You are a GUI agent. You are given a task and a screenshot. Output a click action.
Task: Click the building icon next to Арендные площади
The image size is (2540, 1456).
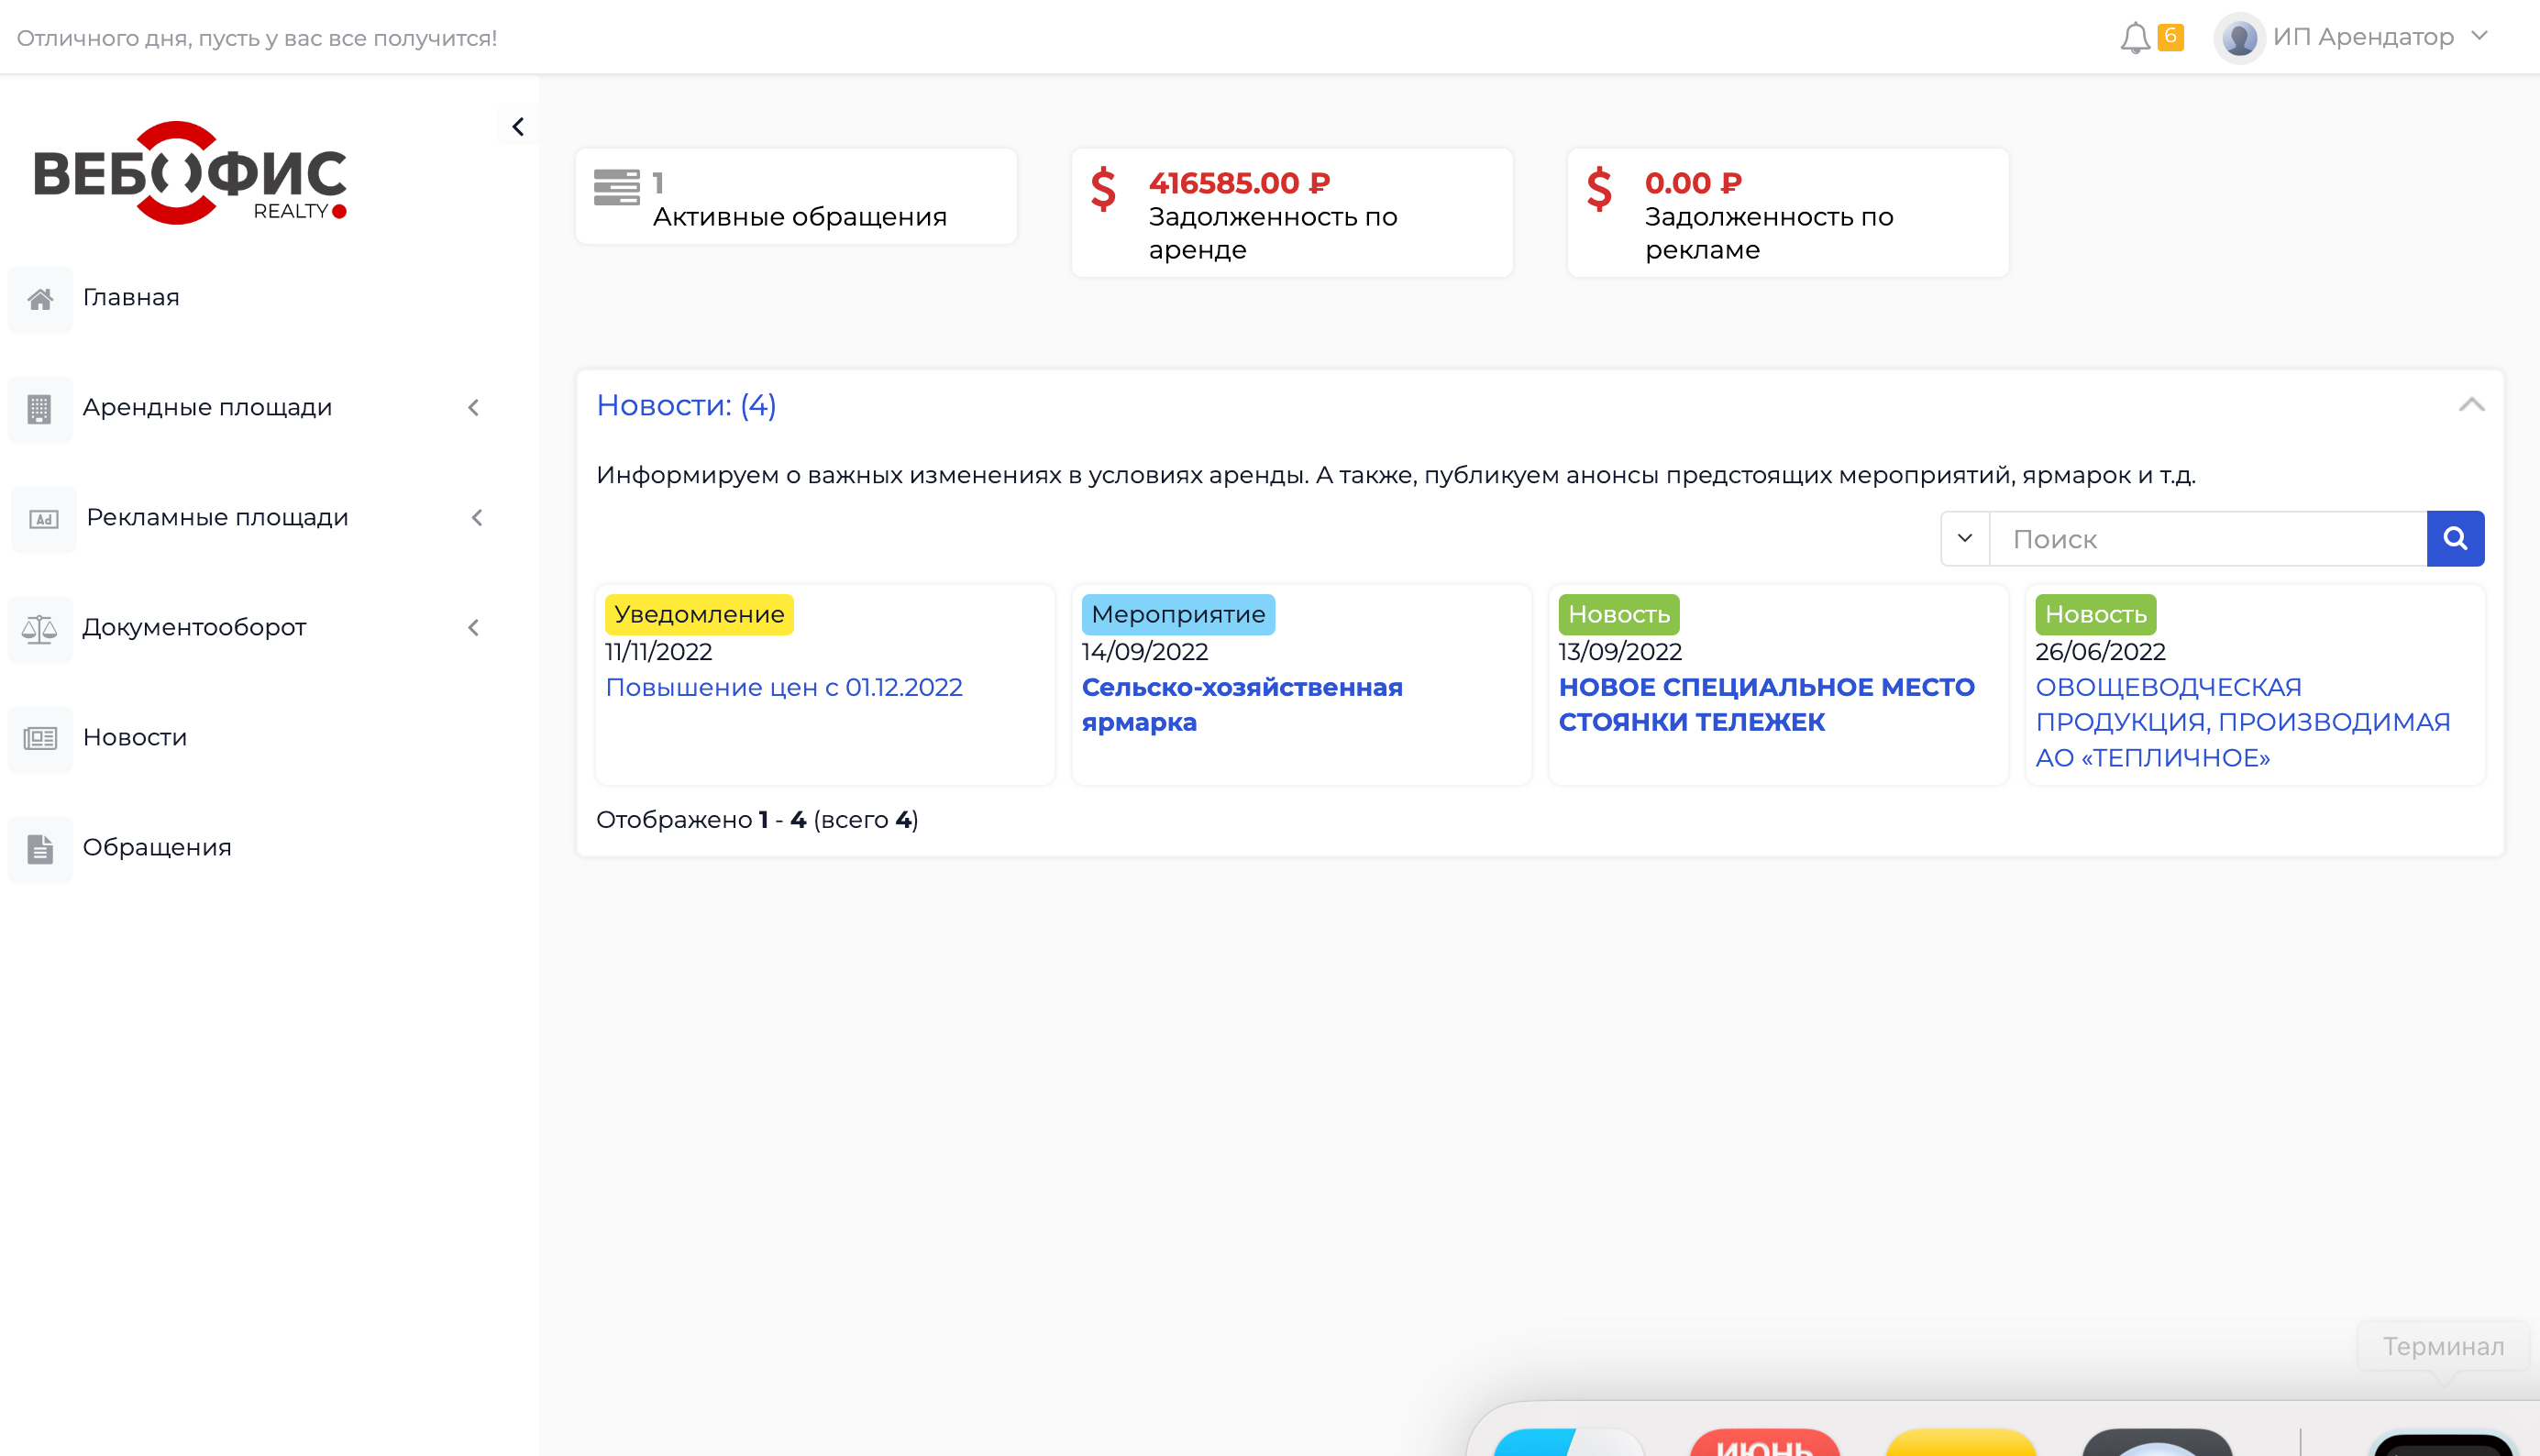click(40, 408)
